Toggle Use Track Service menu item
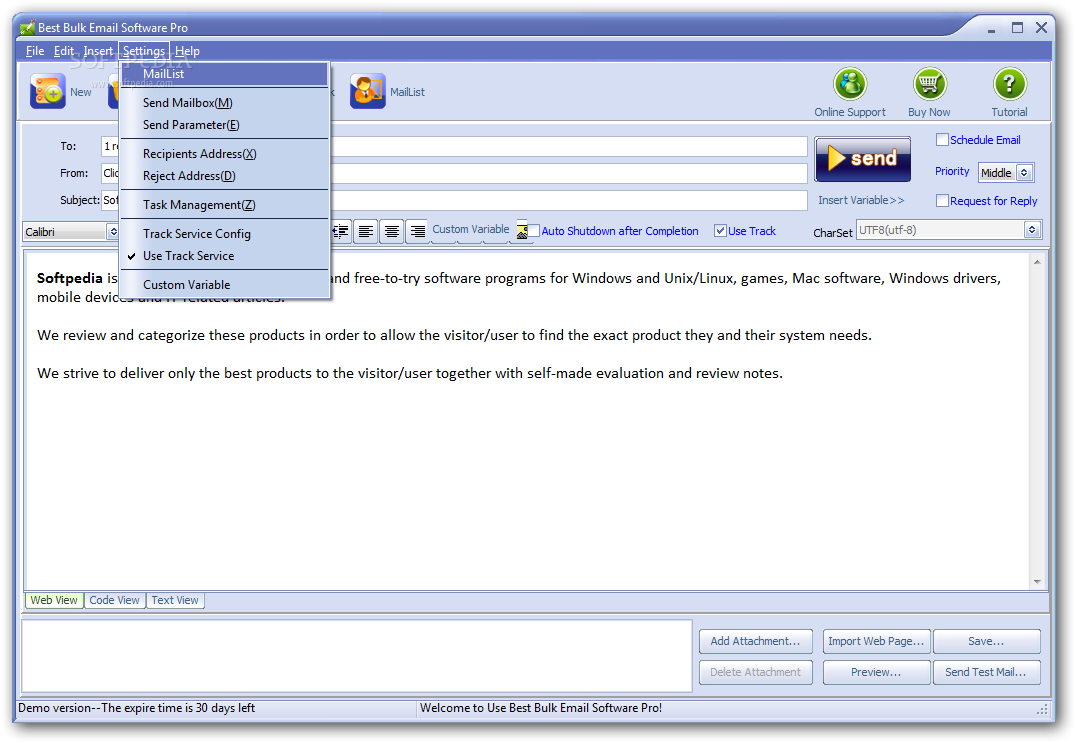The width and height of the screenshot is (1076, 743). point(225,256)
